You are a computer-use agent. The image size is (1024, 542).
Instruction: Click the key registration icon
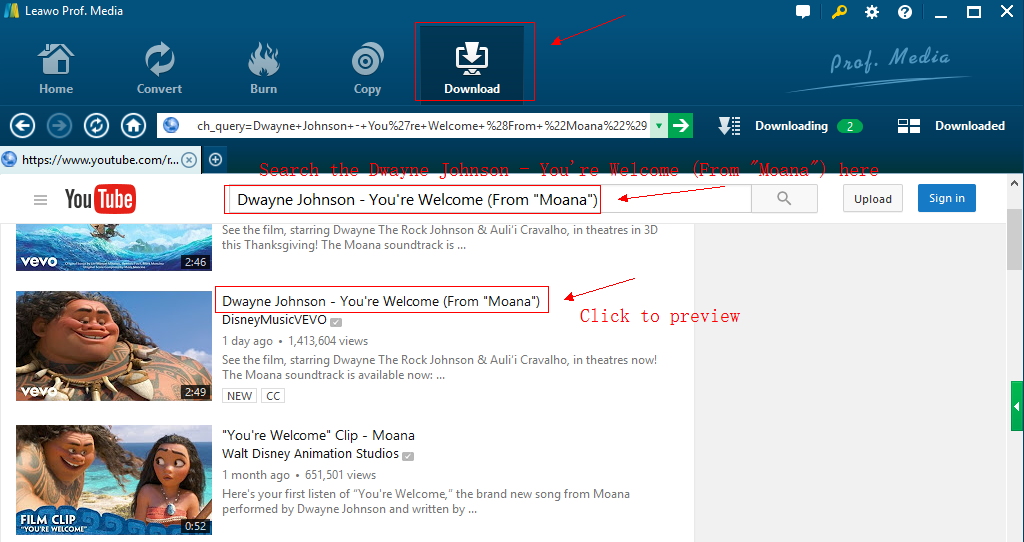pyautogui.click(x=839, y=12)
